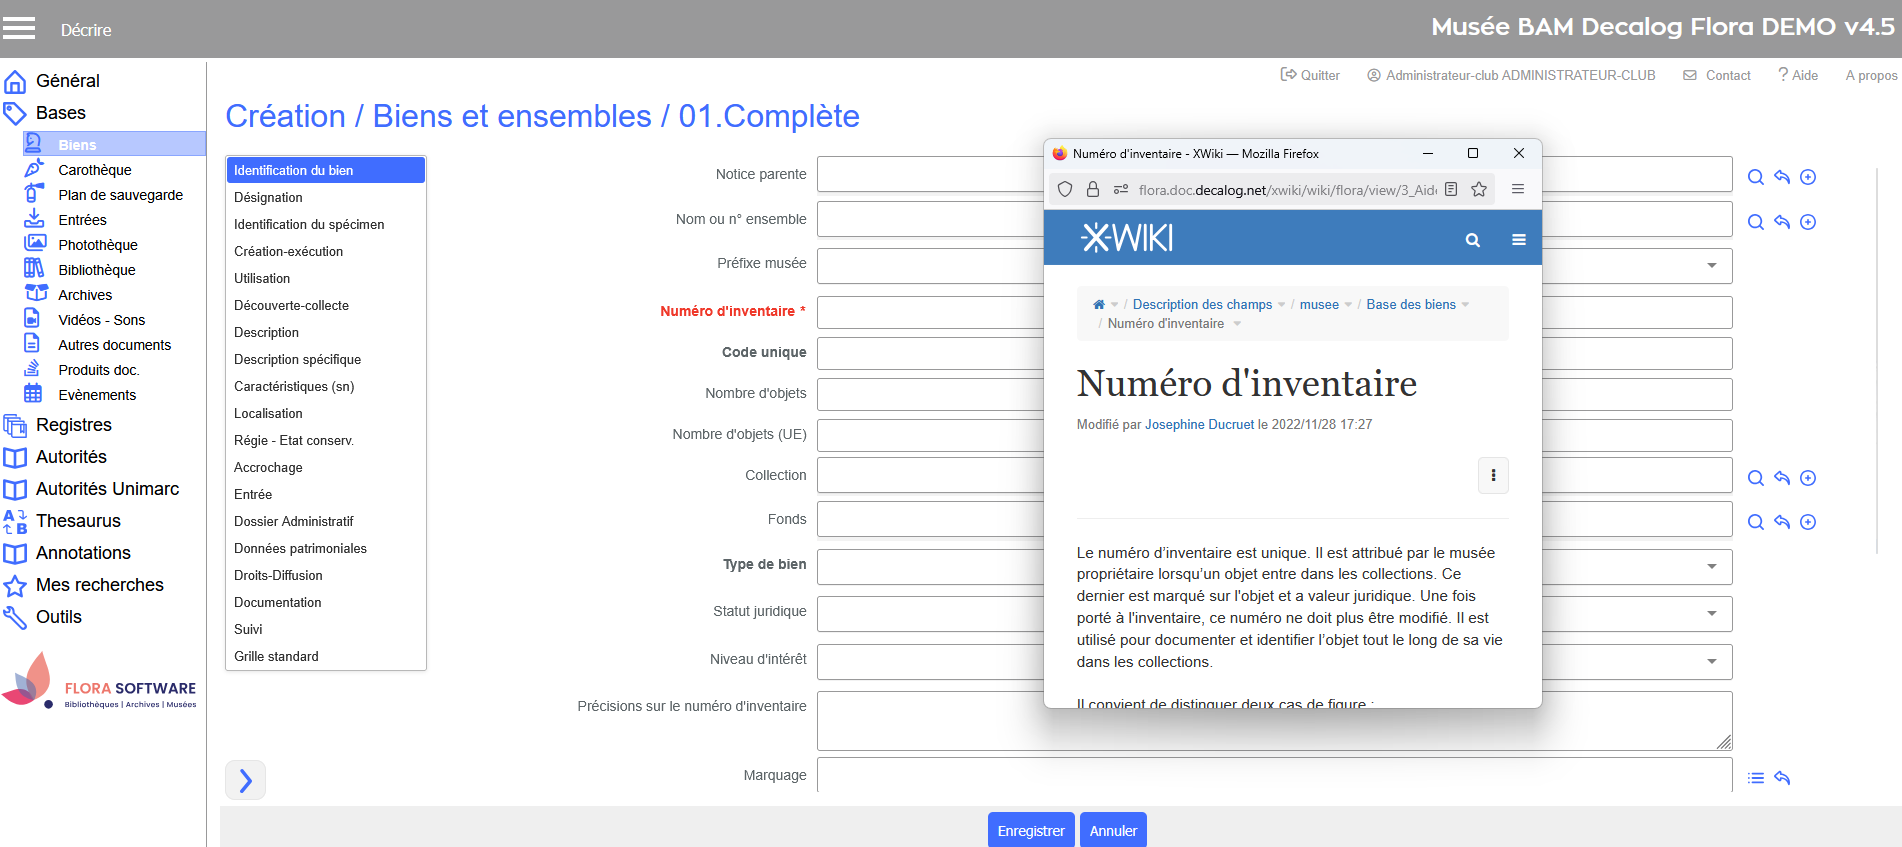Open Cartothèque in the sidebar

click(95, 170)
